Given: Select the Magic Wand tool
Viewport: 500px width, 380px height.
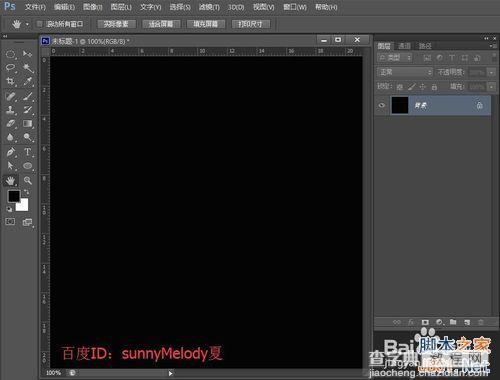Looking at the screenshot, I should [x=28, y=68].
